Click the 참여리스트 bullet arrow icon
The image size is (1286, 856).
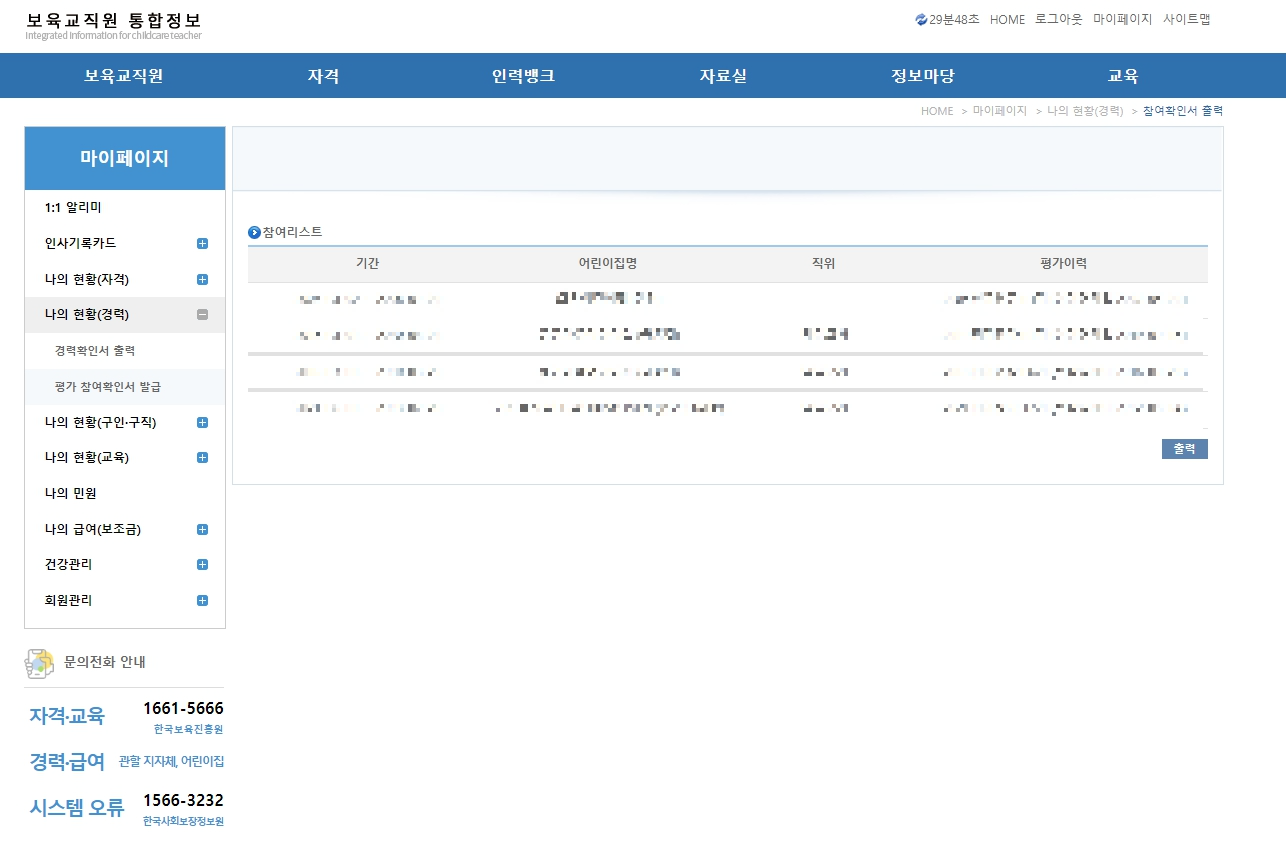254,232
